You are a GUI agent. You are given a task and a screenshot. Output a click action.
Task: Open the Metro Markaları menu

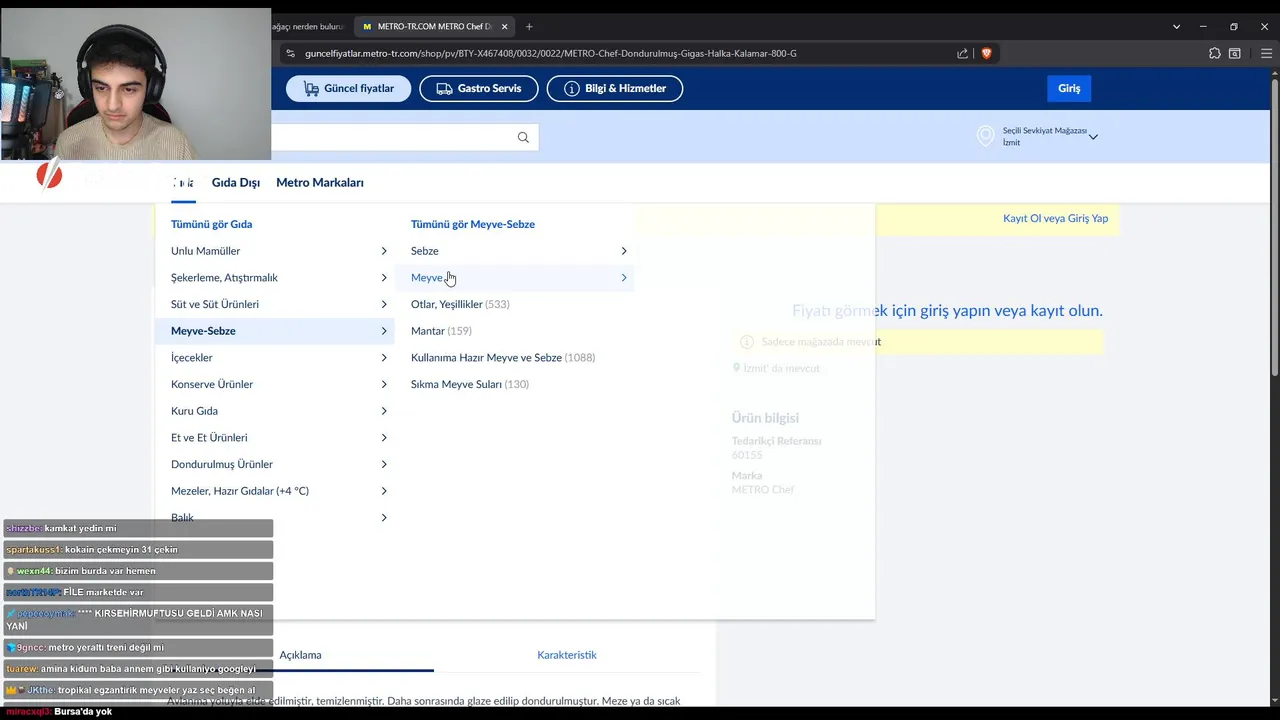[x=320, y=182]
